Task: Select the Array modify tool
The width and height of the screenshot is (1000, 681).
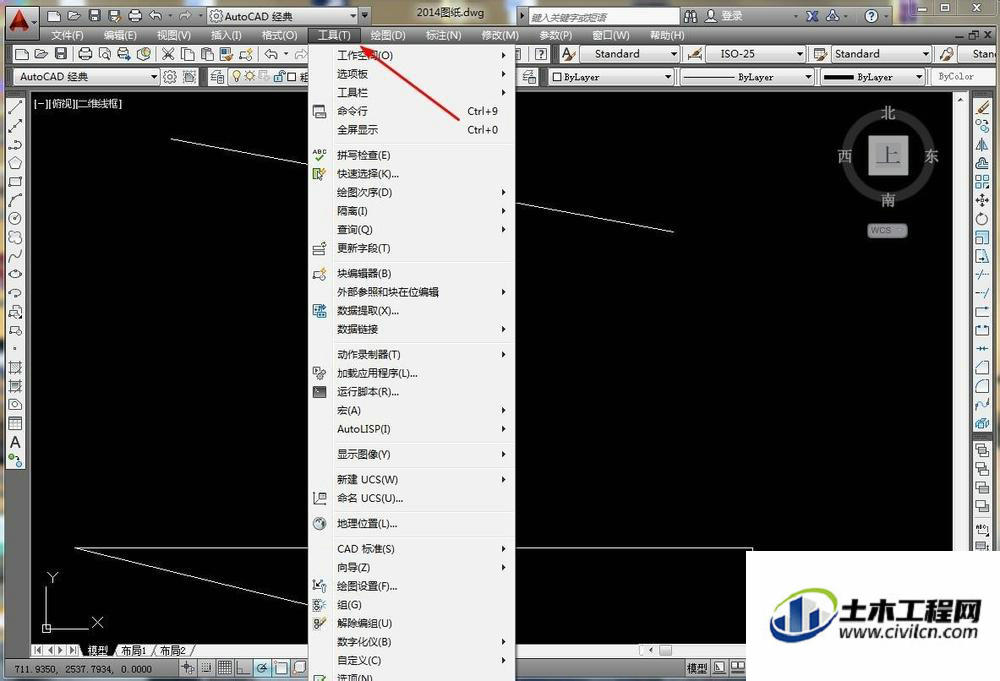Action: (x=982, y=182)
